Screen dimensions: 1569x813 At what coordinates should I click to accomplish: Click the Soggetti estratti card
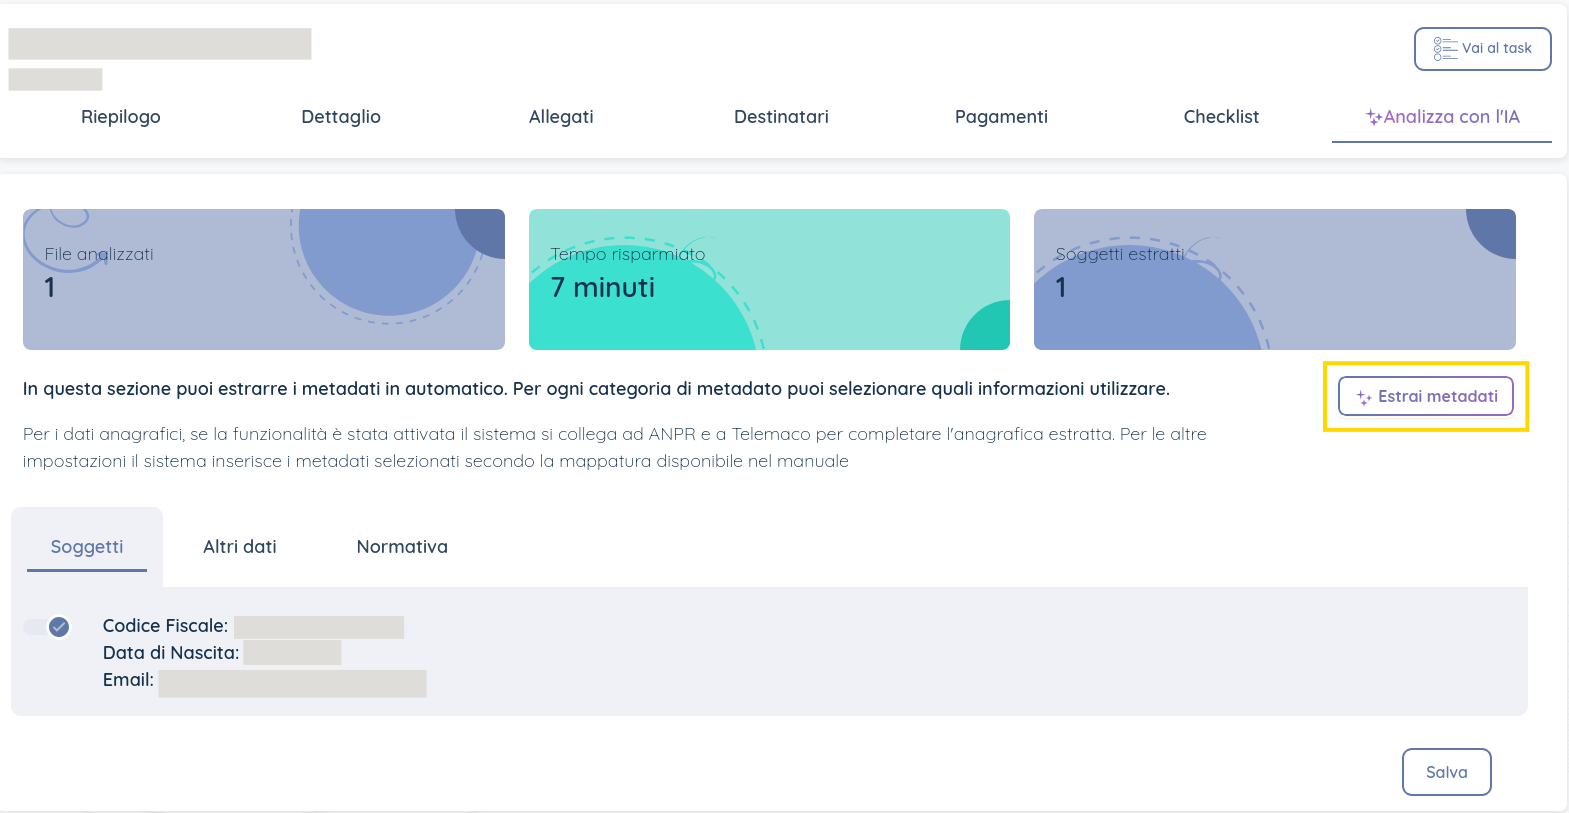pos(1274,279)
